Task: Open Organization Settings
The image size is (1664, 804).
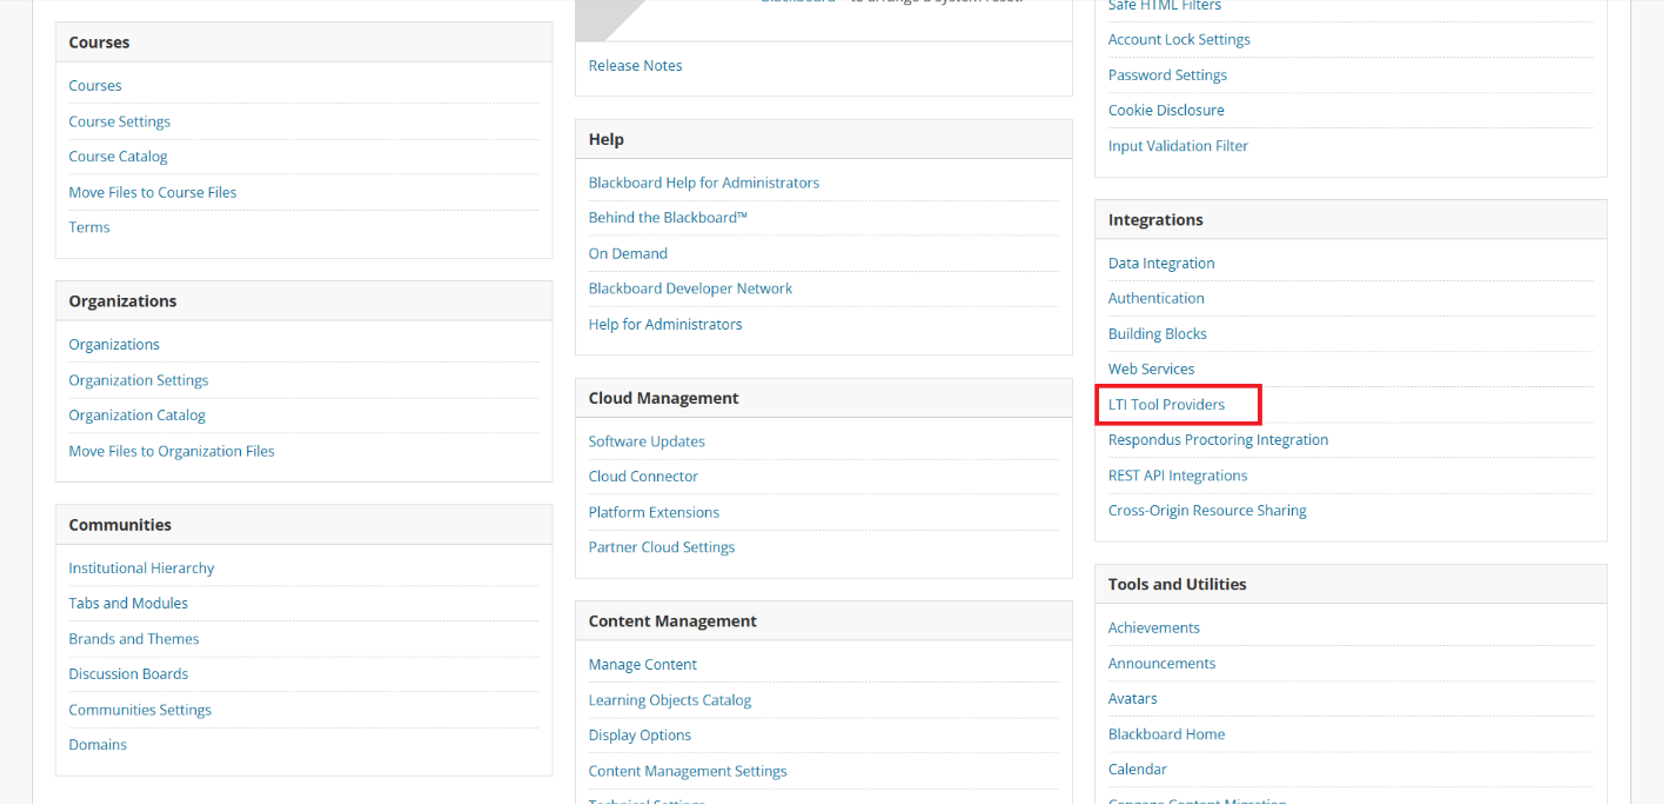Action: pos(138,380)
